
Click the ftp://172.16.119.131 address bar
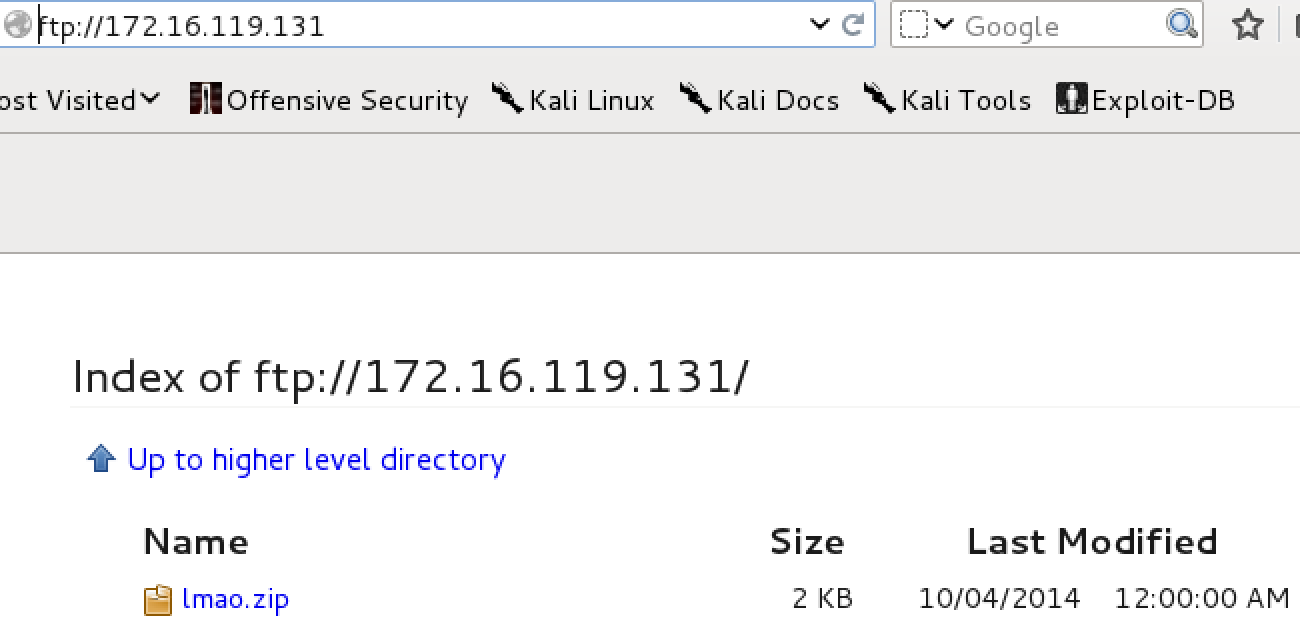pyautogui.click(x=420, y=25)
